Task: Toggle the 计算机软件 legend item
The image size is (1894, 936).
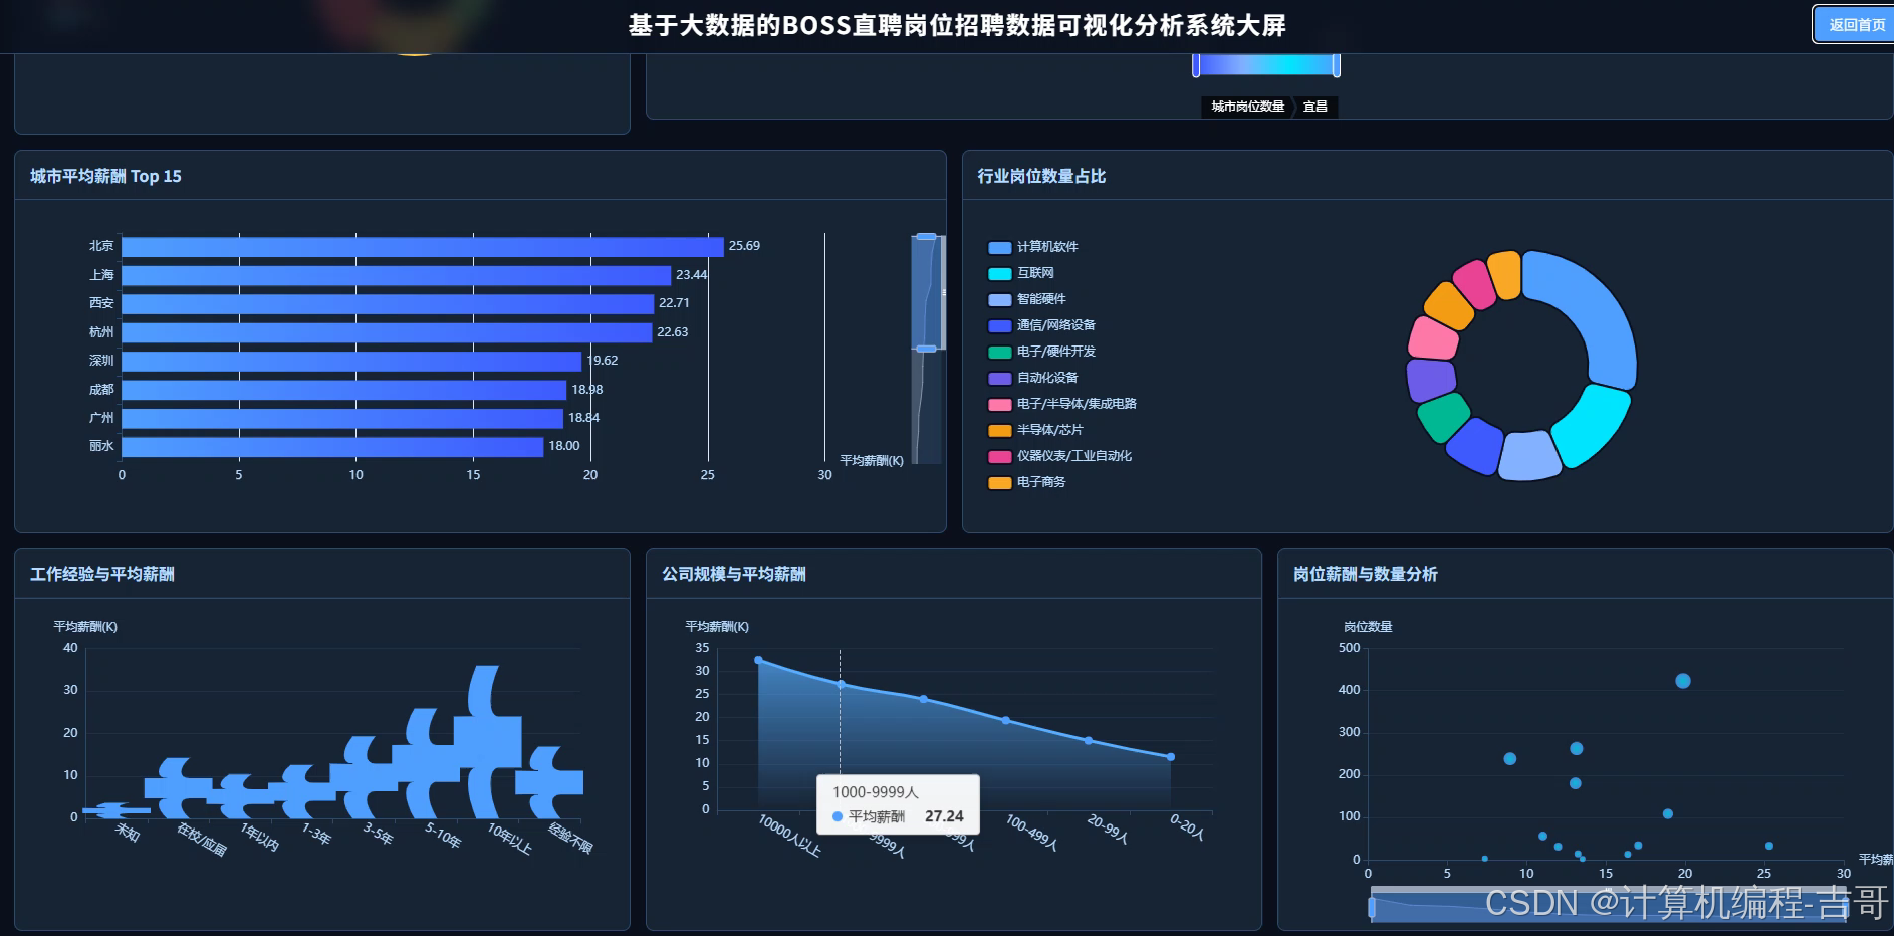Action: [1033, 247]
